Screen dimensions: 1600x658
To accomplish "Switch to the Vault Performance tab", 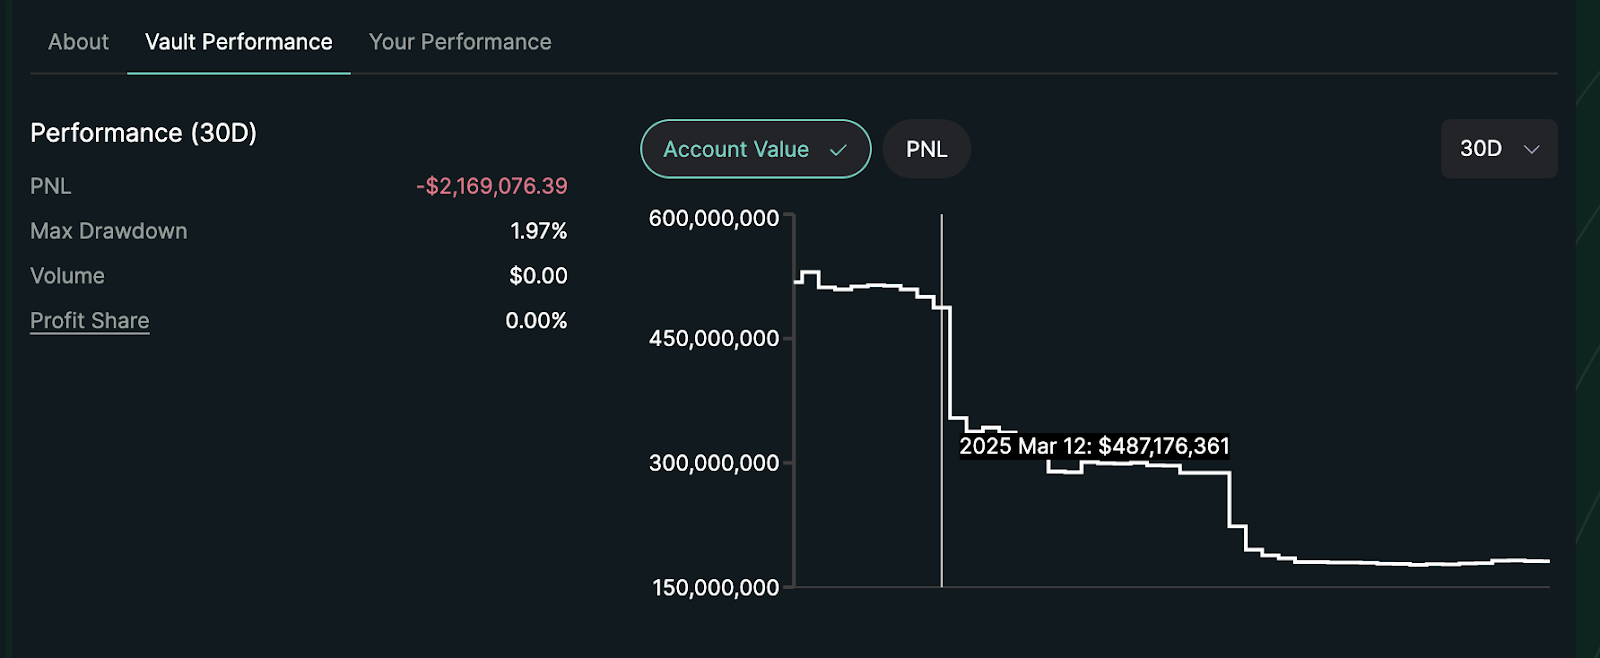I will (238, 42).
